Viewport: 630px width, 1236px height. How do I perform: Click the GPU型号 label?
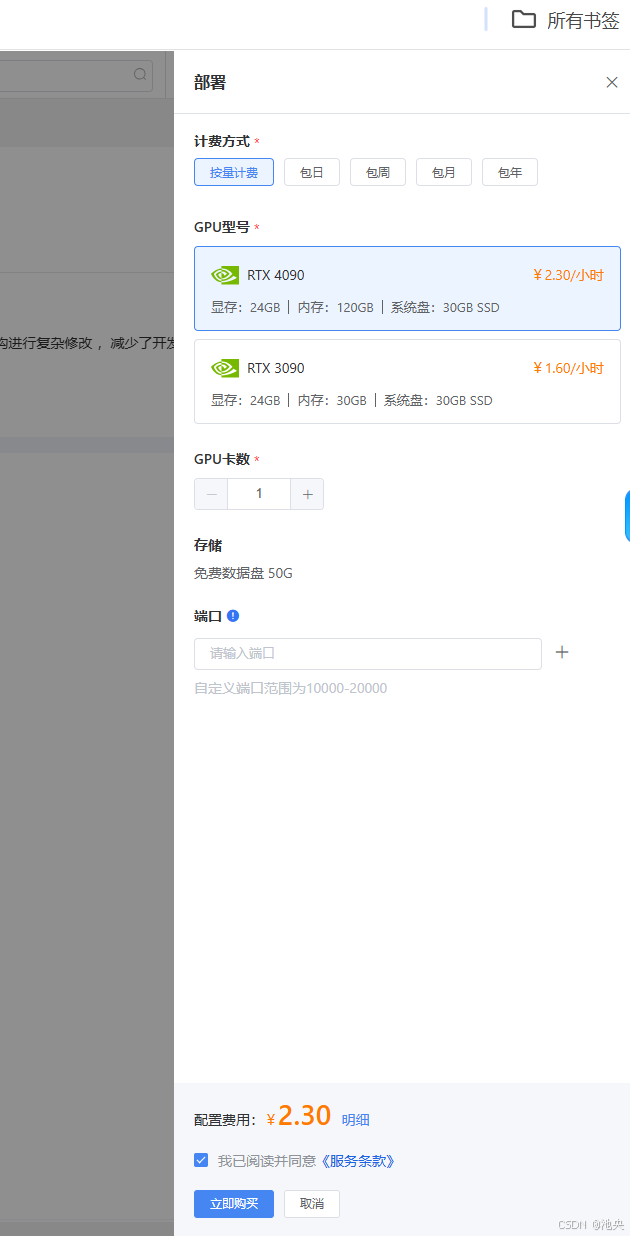[222, 227]
